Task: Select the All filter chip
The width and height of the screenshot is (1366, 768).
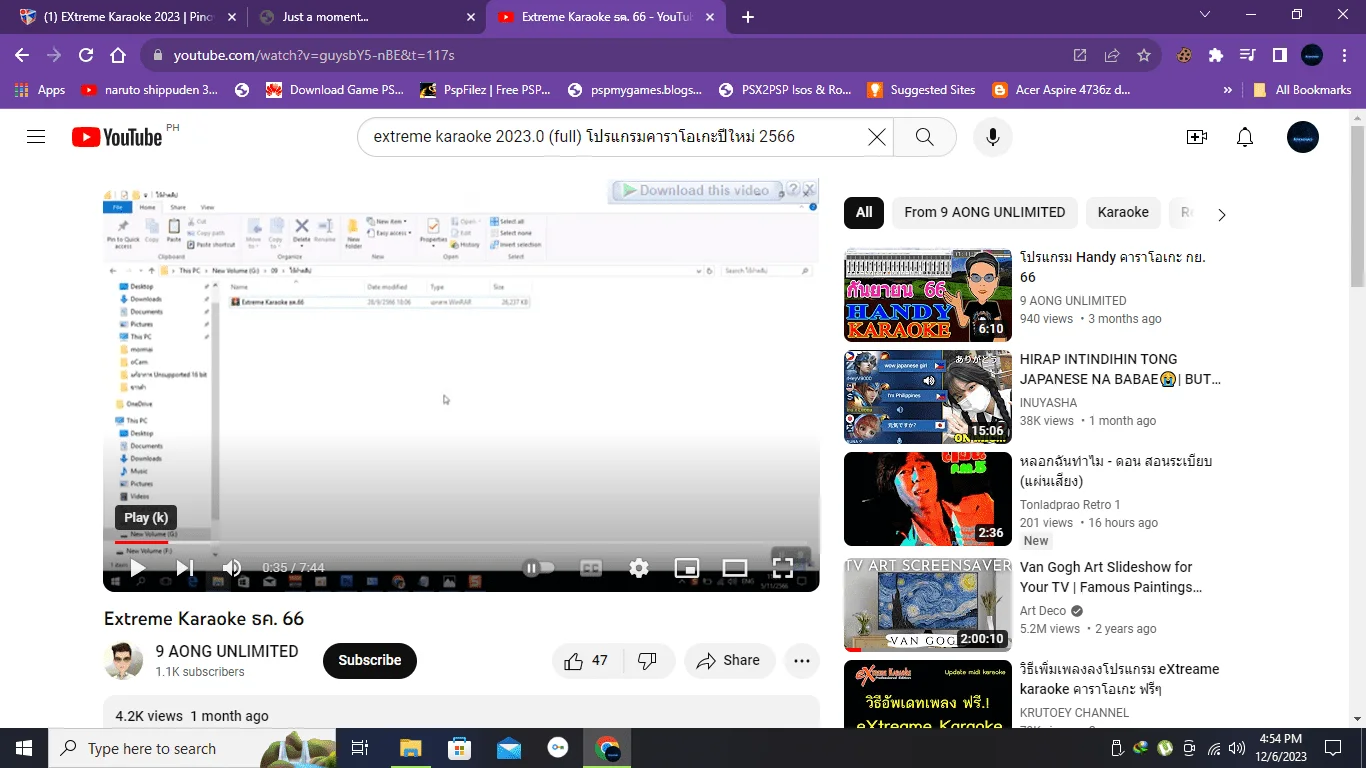Action: (x=864, y=212)
